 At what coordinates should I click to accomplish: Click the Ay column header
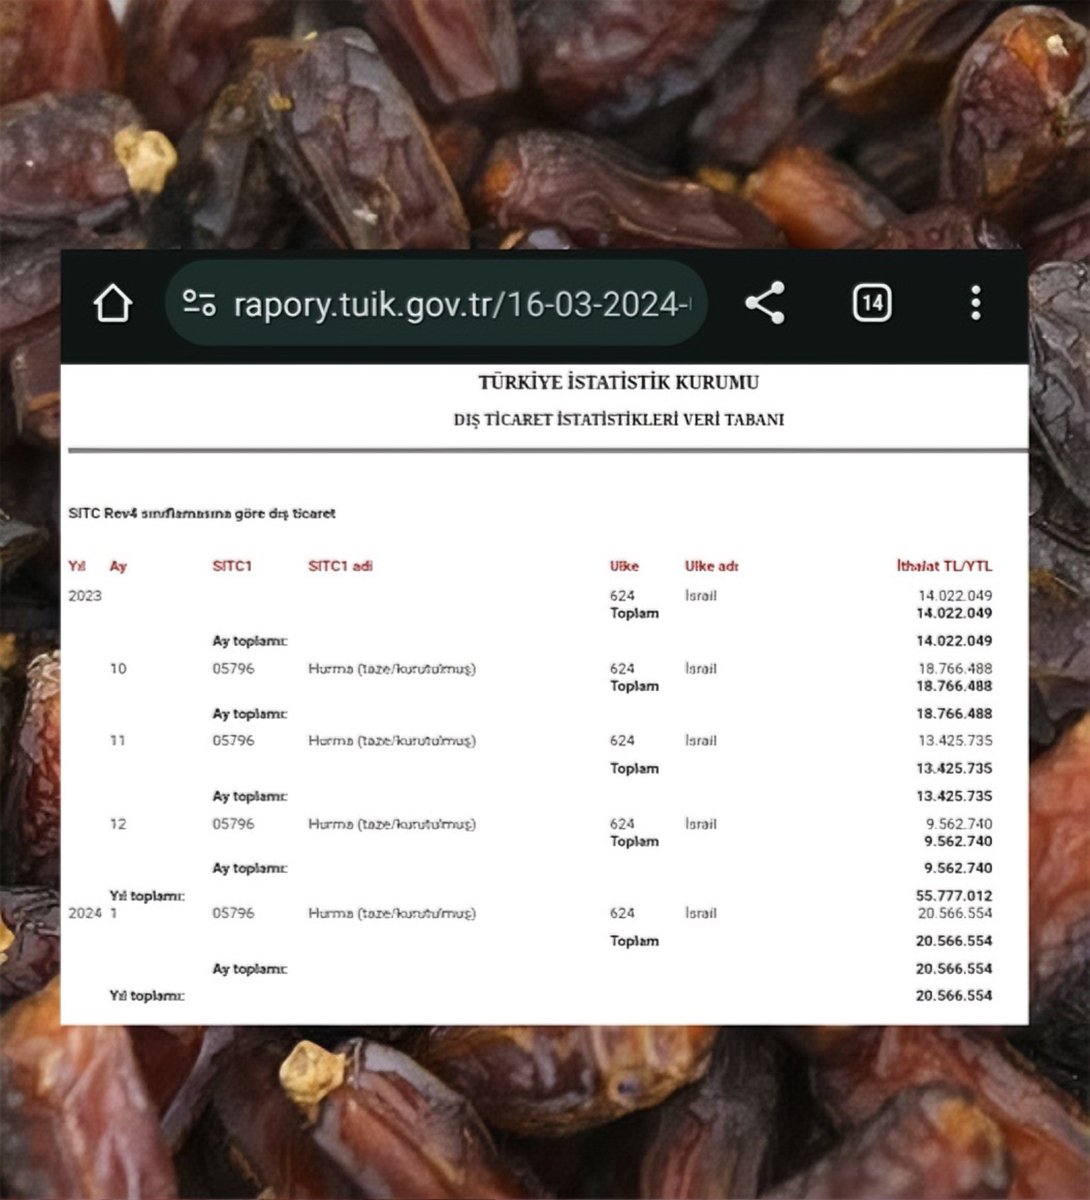[x=119, y=565]
